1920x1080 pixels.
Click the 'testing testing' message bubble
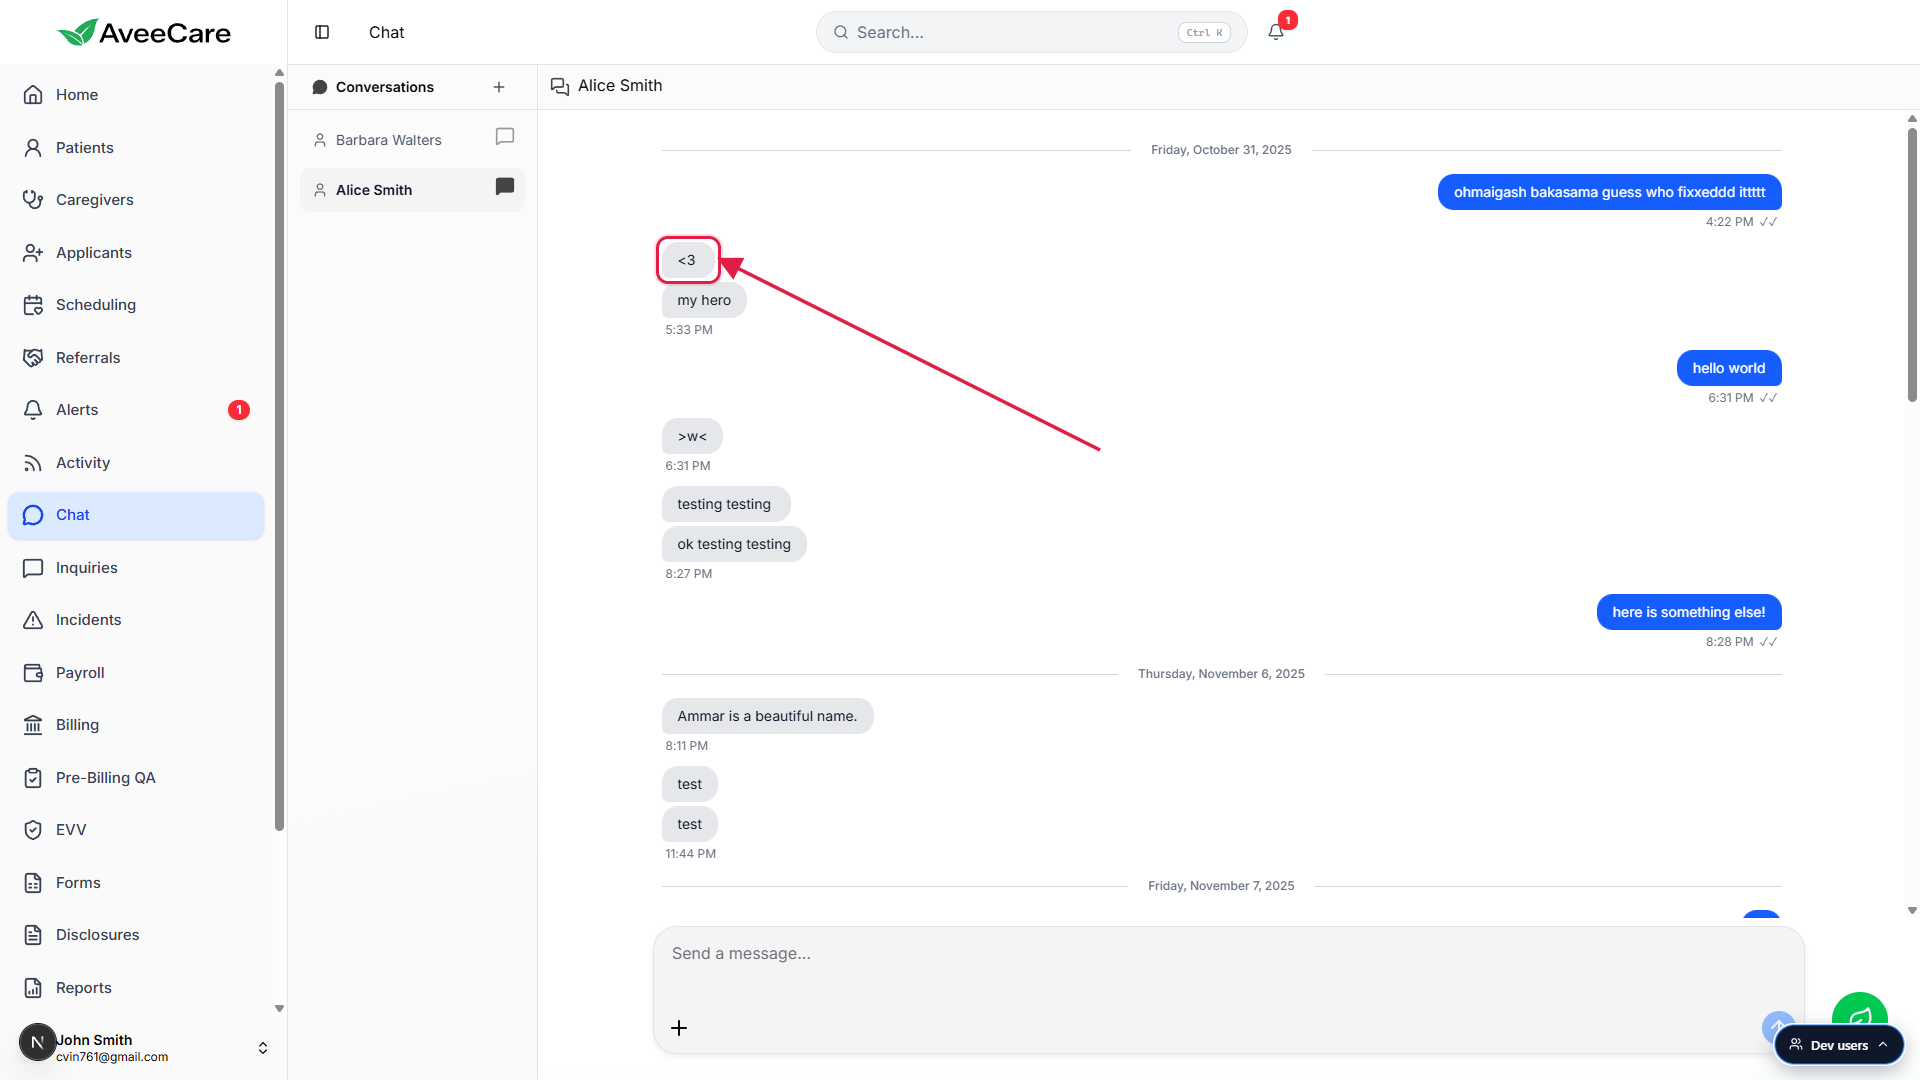click(x=725, y=504)
